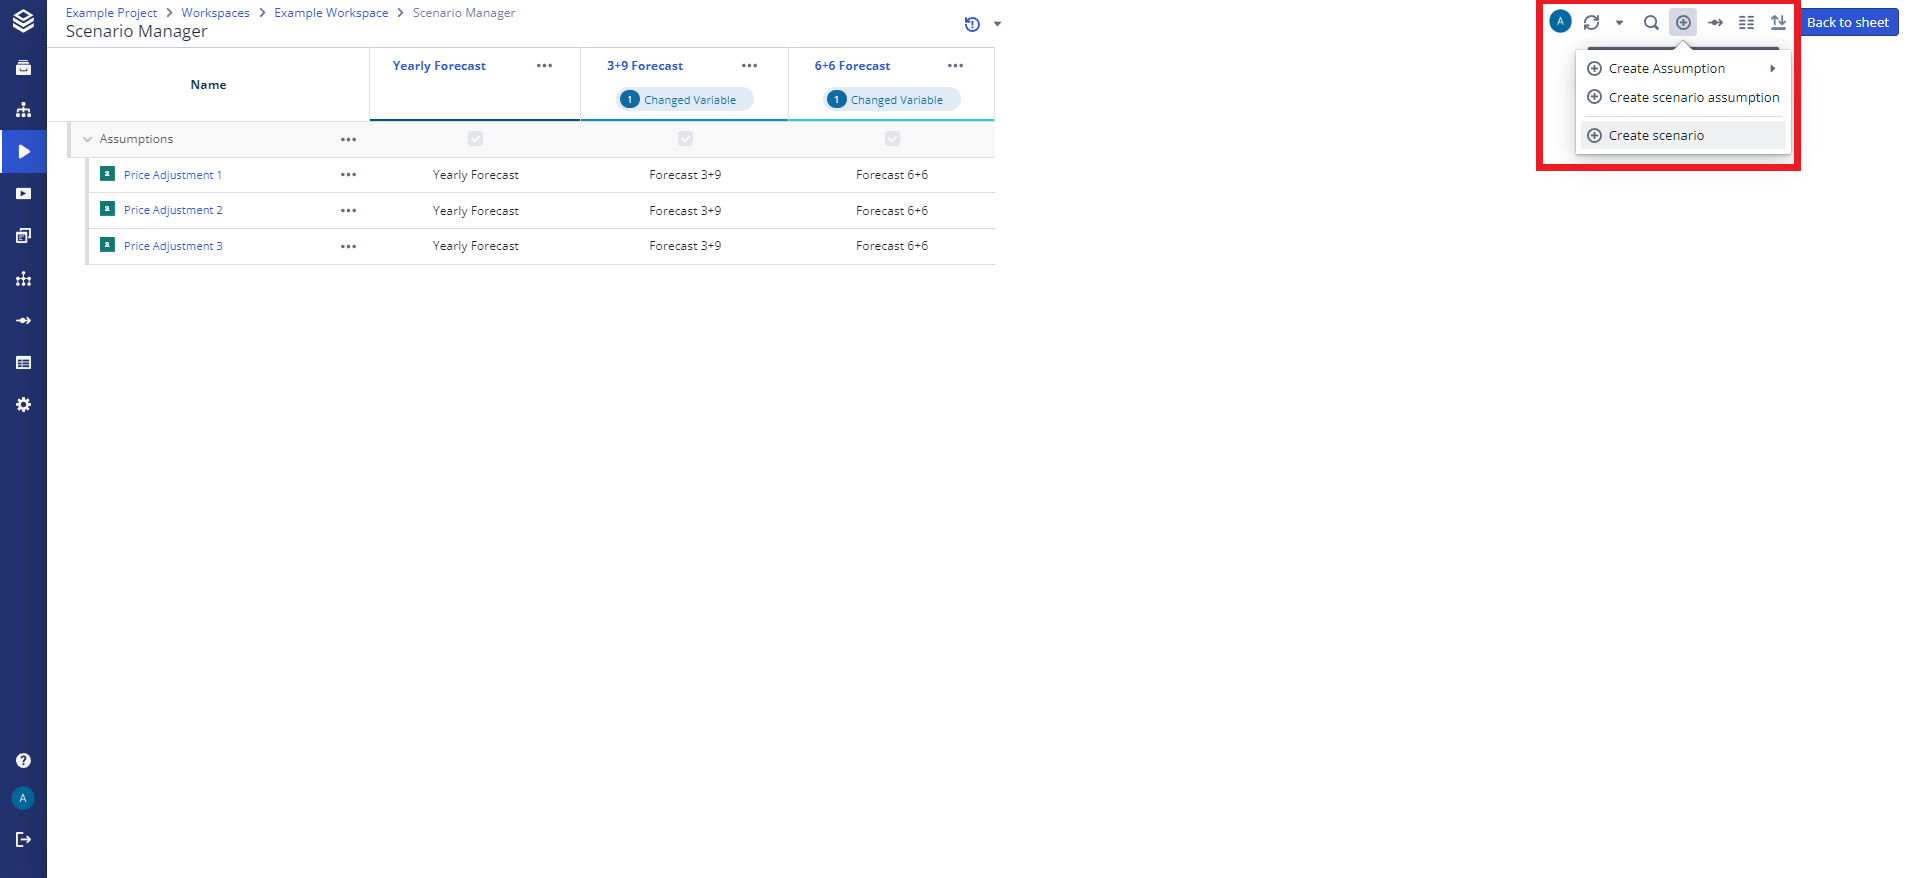The image size is (1916, 878).
Task: Open the settings gear in the left sidebar
Action: 24,405
